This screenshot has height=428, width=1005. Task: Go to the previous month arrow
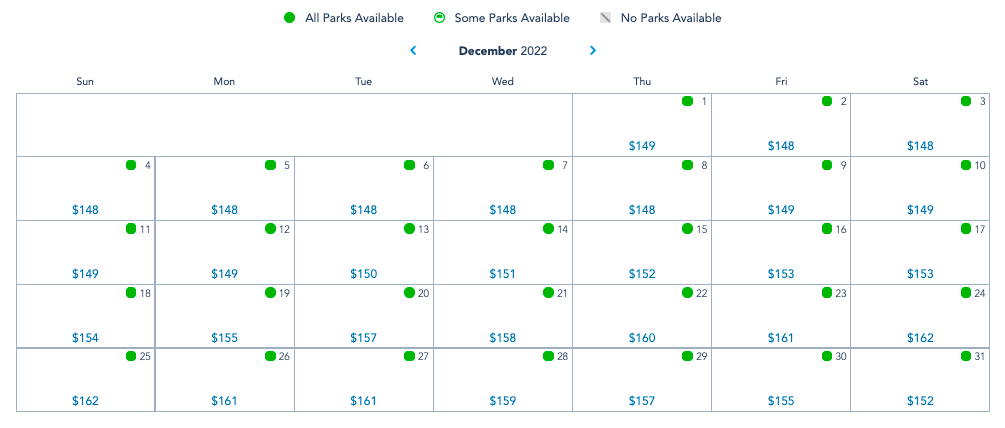tap(413, 51)
